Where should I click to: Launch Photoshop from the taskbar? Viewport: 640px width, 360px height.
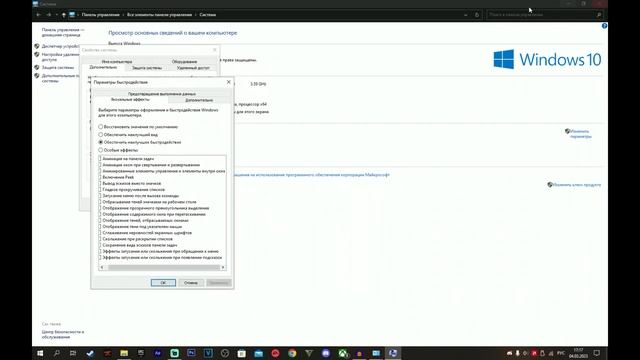point(191,353)
